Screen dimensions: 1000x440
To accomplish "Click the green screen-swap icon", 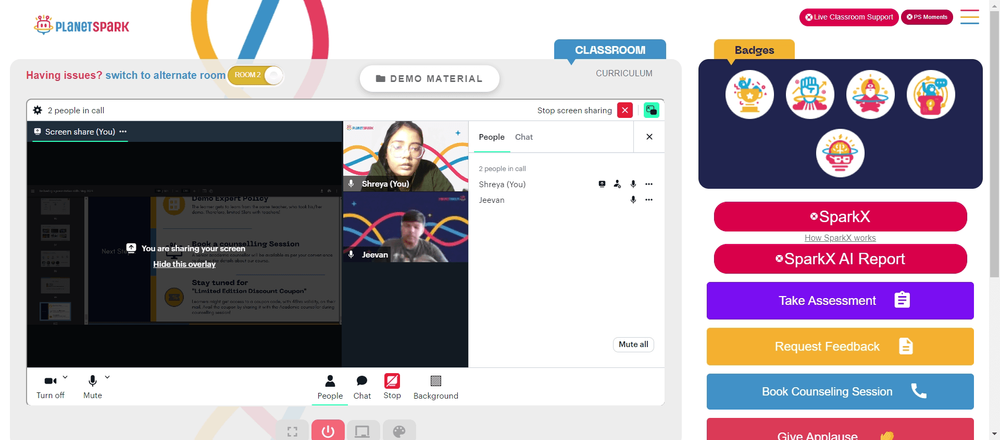I will [x=651, y=110].
